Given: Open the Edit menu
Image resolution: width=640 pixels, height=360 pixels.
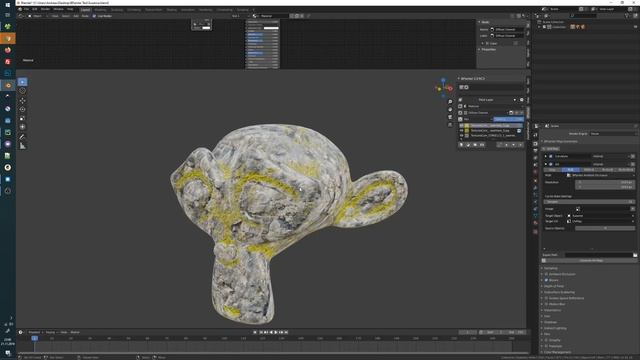Looking at the screenshot, I should (35, 9).
